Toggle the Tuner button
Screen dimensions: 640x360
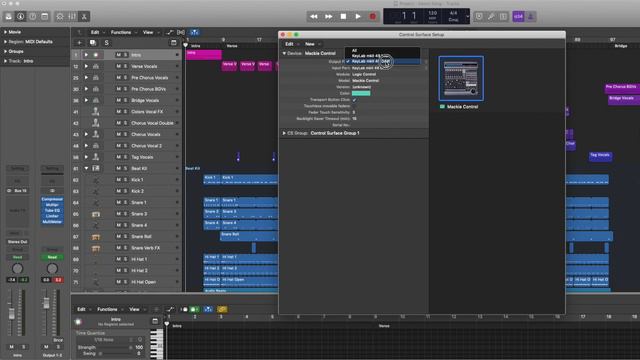point(491,16)
